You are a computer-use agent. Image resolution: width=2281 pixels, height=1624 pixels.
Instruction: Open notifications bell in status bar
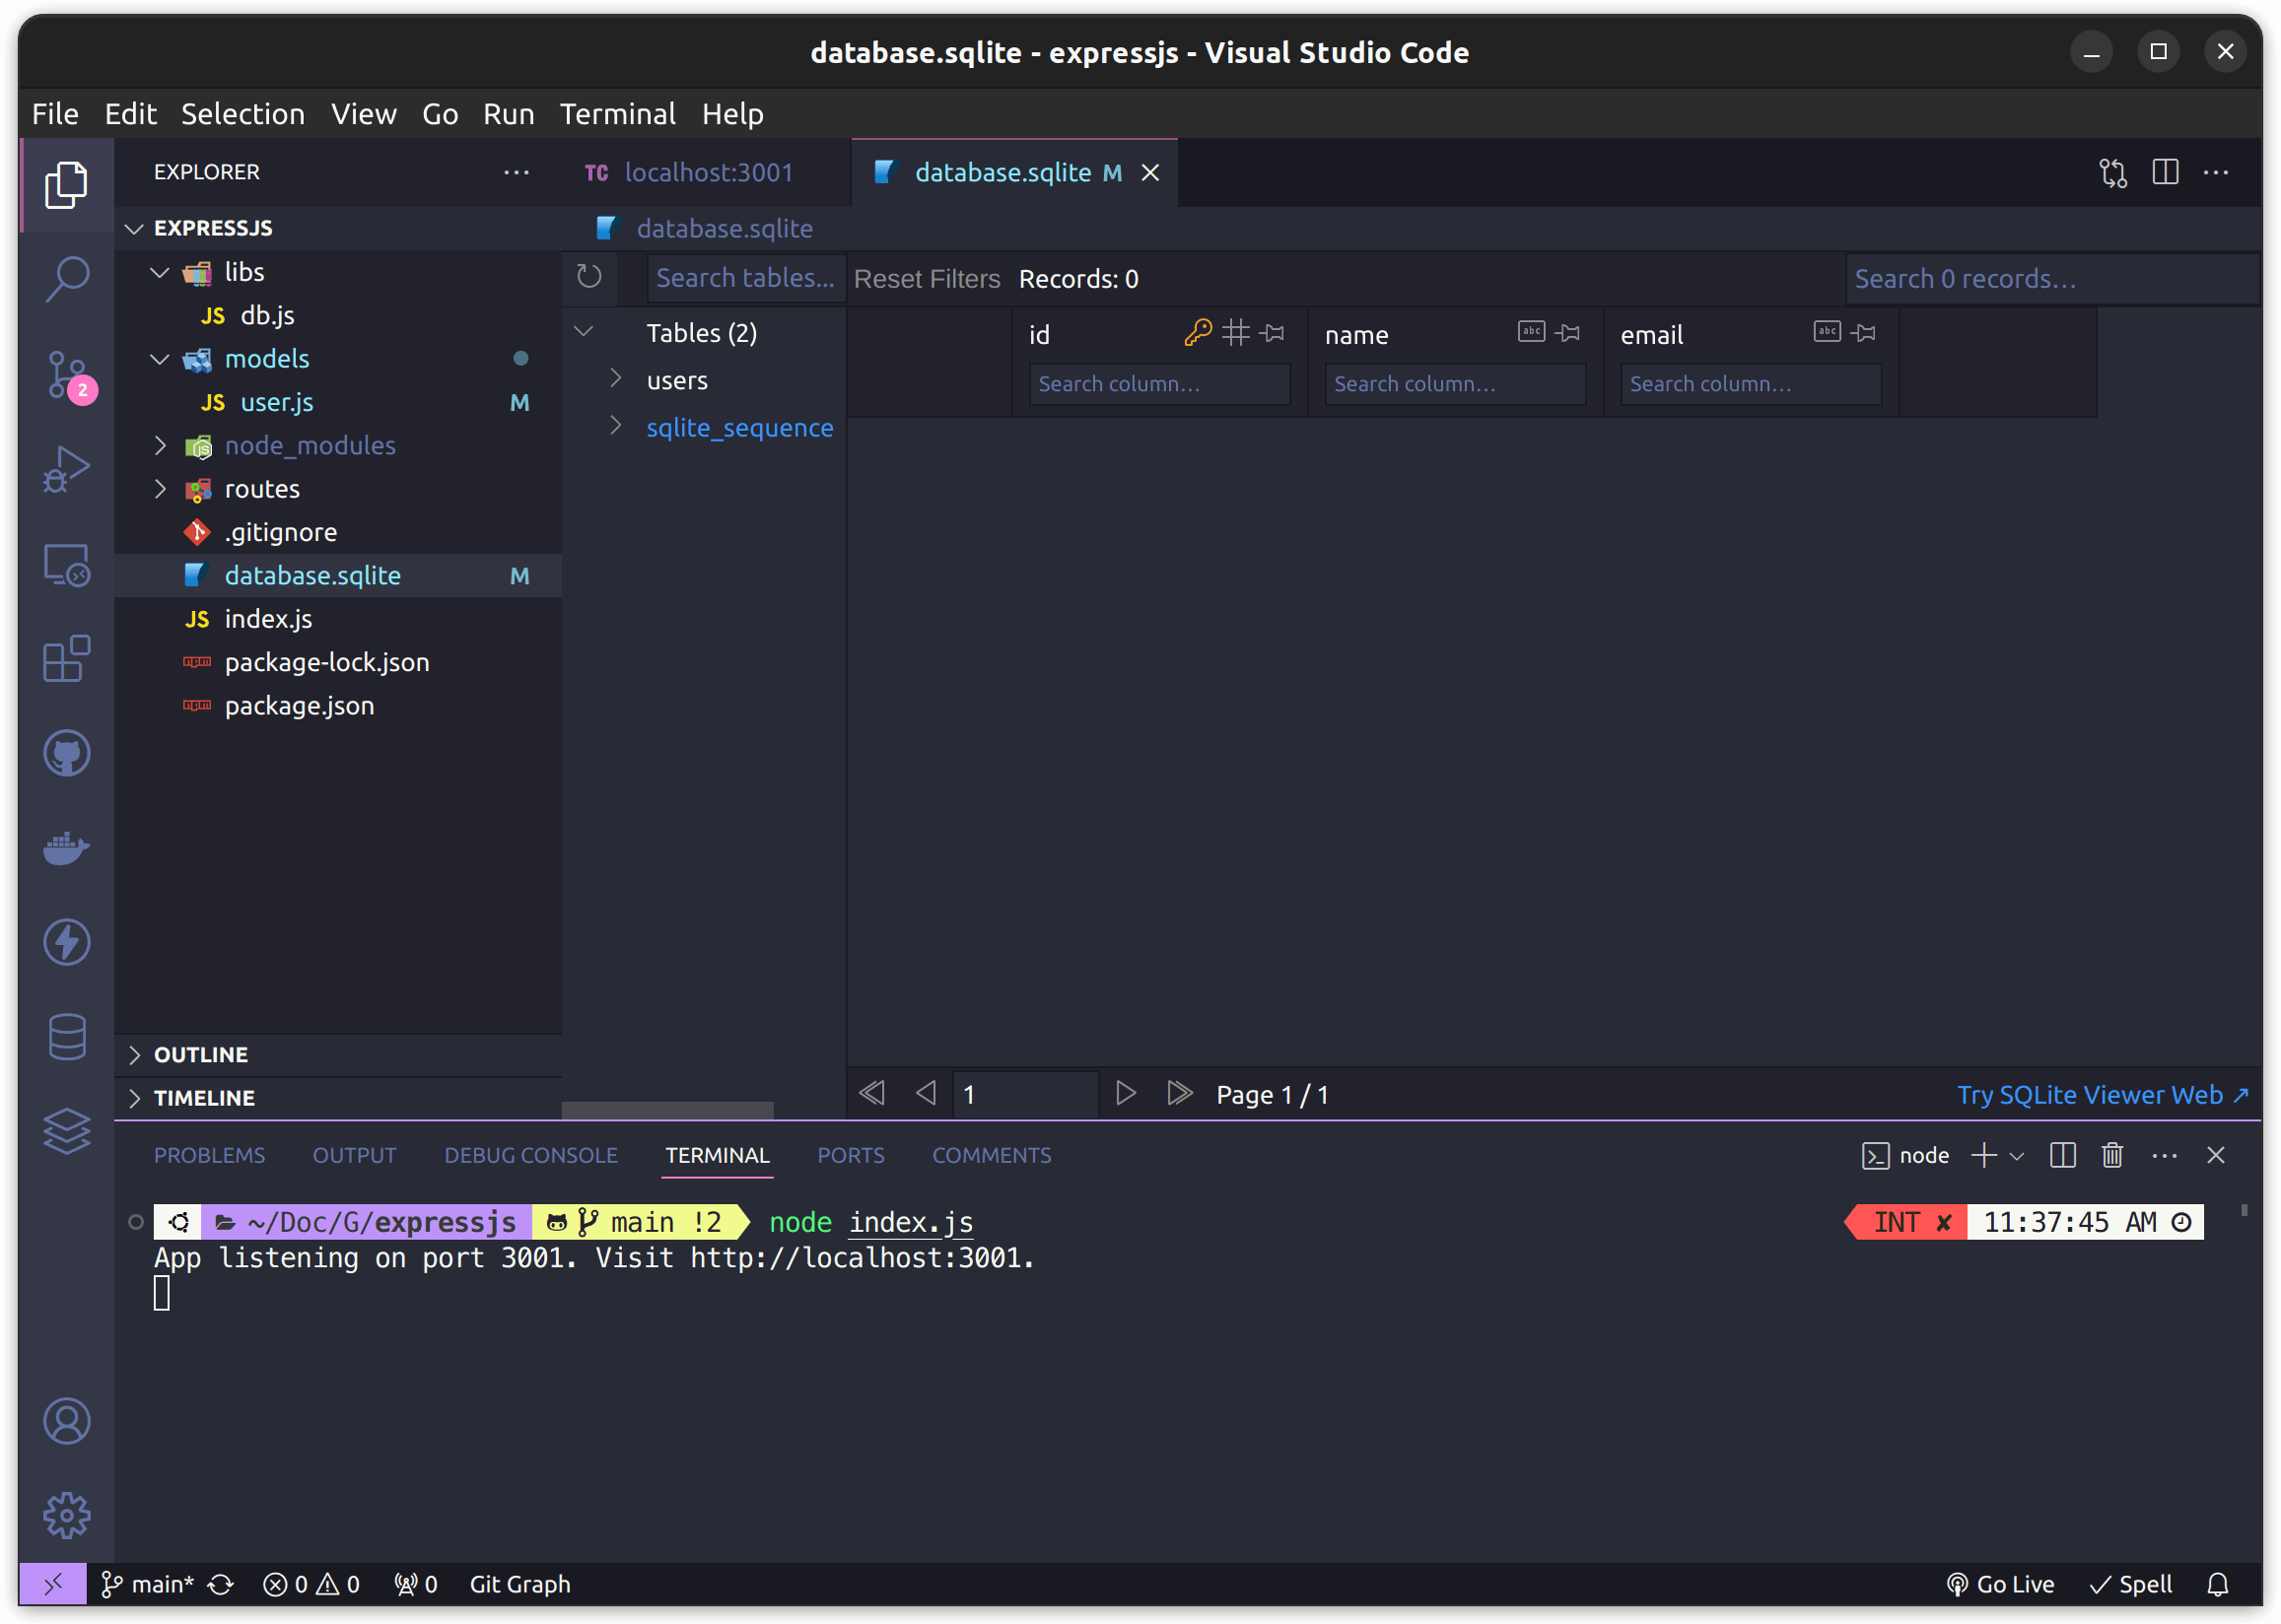2217,1584
